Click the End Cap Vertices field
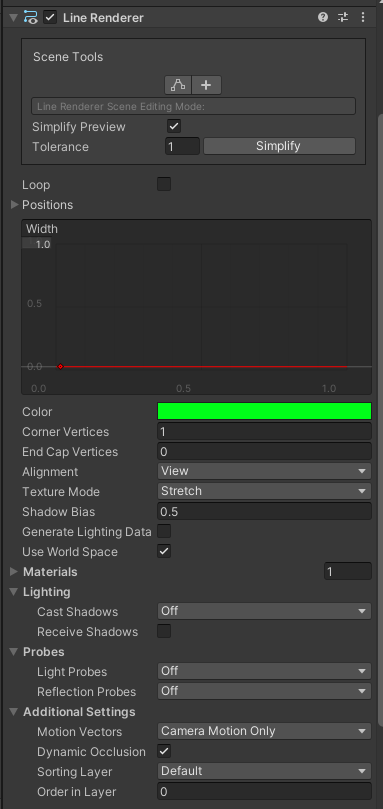This screenshot has width=383, height=809. point(264,451)
